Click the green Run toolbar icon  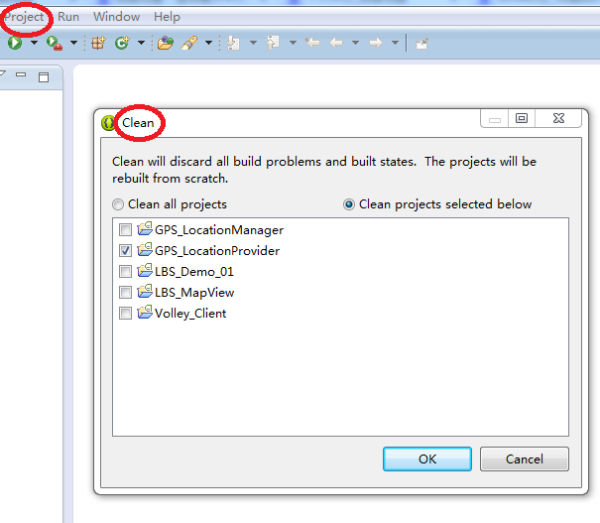coord(15,42)
